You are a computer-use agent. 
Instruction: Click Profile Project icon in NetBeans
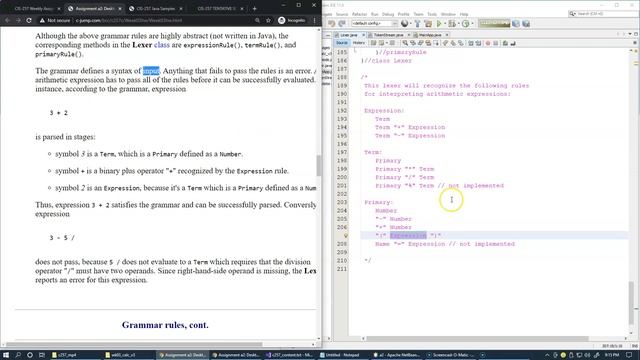[465, 24]
